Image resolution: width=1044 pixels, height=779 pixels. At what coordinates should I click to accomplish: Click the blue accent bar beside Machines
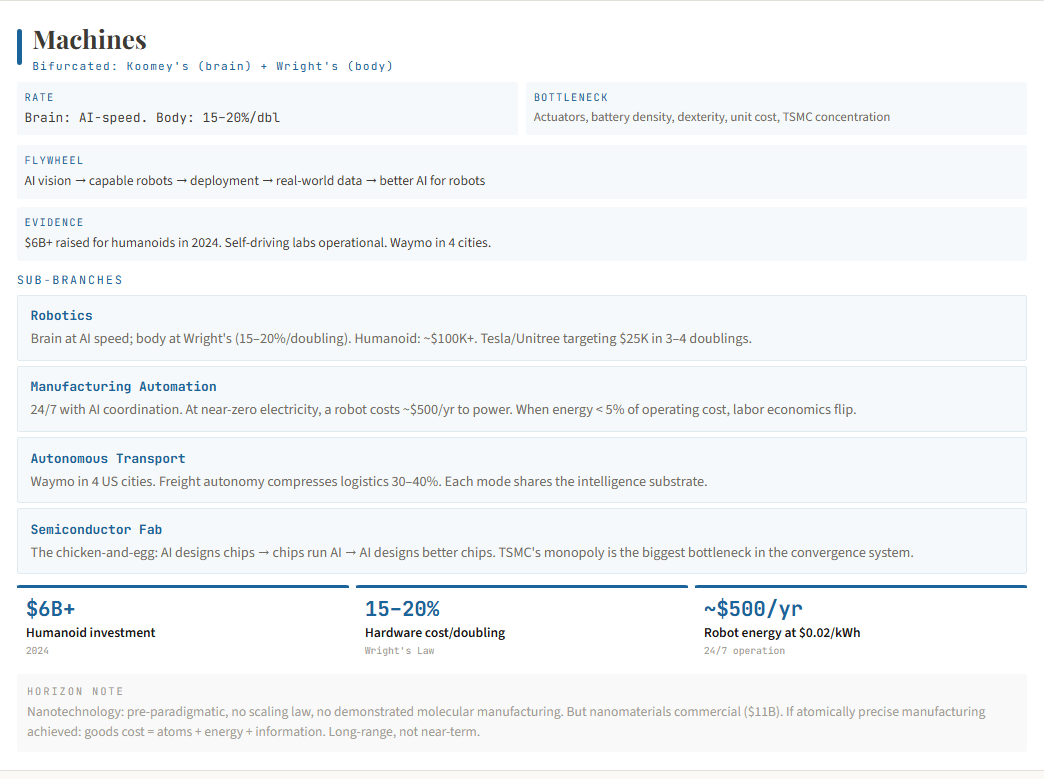19,47
